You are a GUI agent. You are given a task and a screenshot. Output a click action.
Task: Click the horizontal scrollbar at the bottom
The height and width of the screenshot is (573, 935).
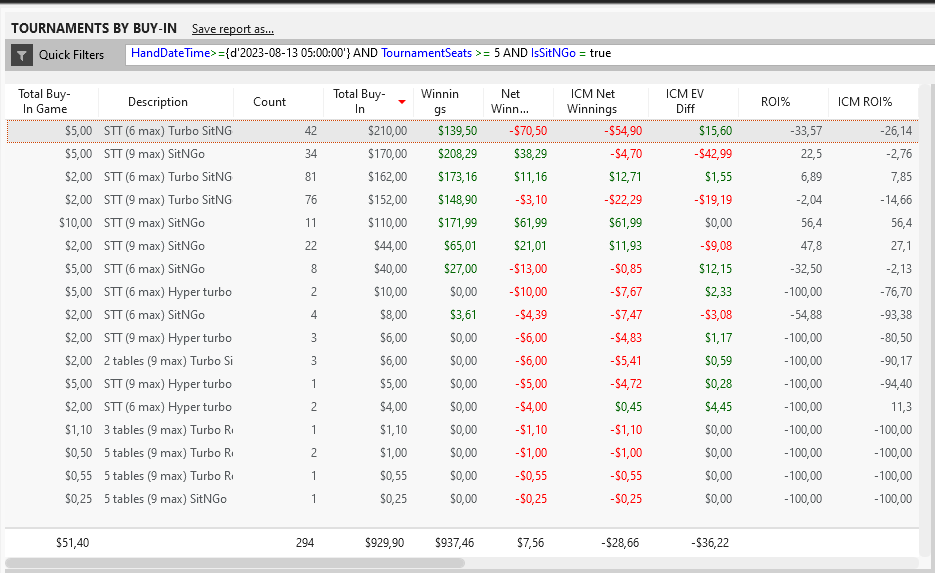(234, 563)
